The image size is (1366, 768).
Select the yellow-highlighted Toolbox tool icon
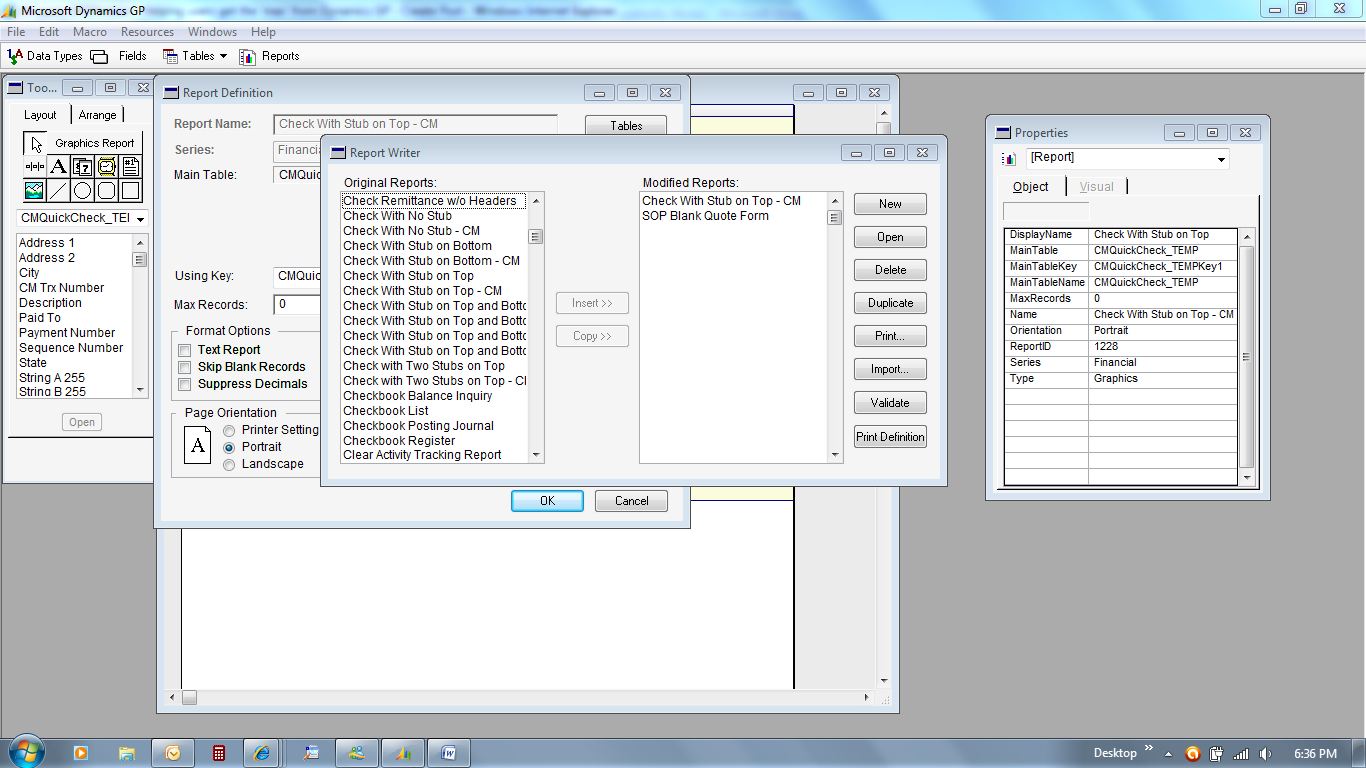[x=107, y=167]
